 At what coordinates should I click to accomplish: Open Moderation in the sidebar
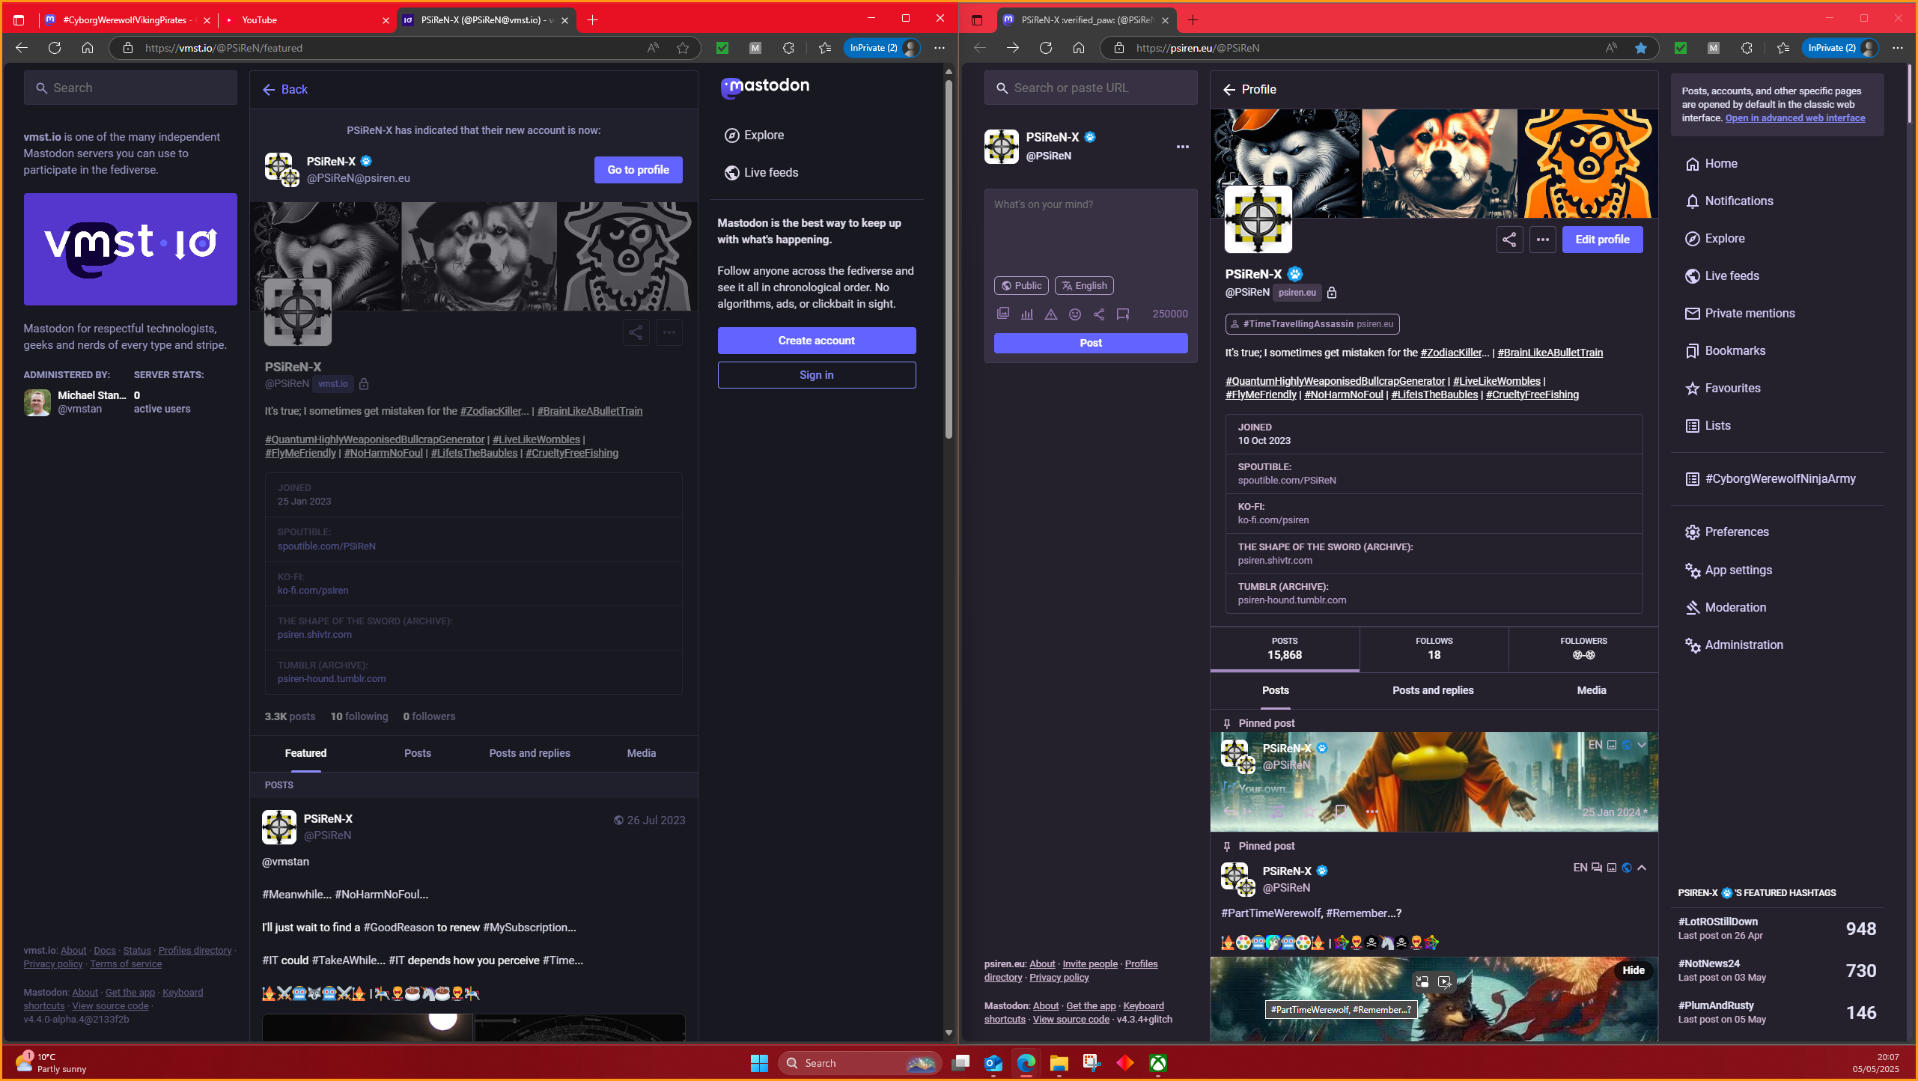tap(1725, 608)
